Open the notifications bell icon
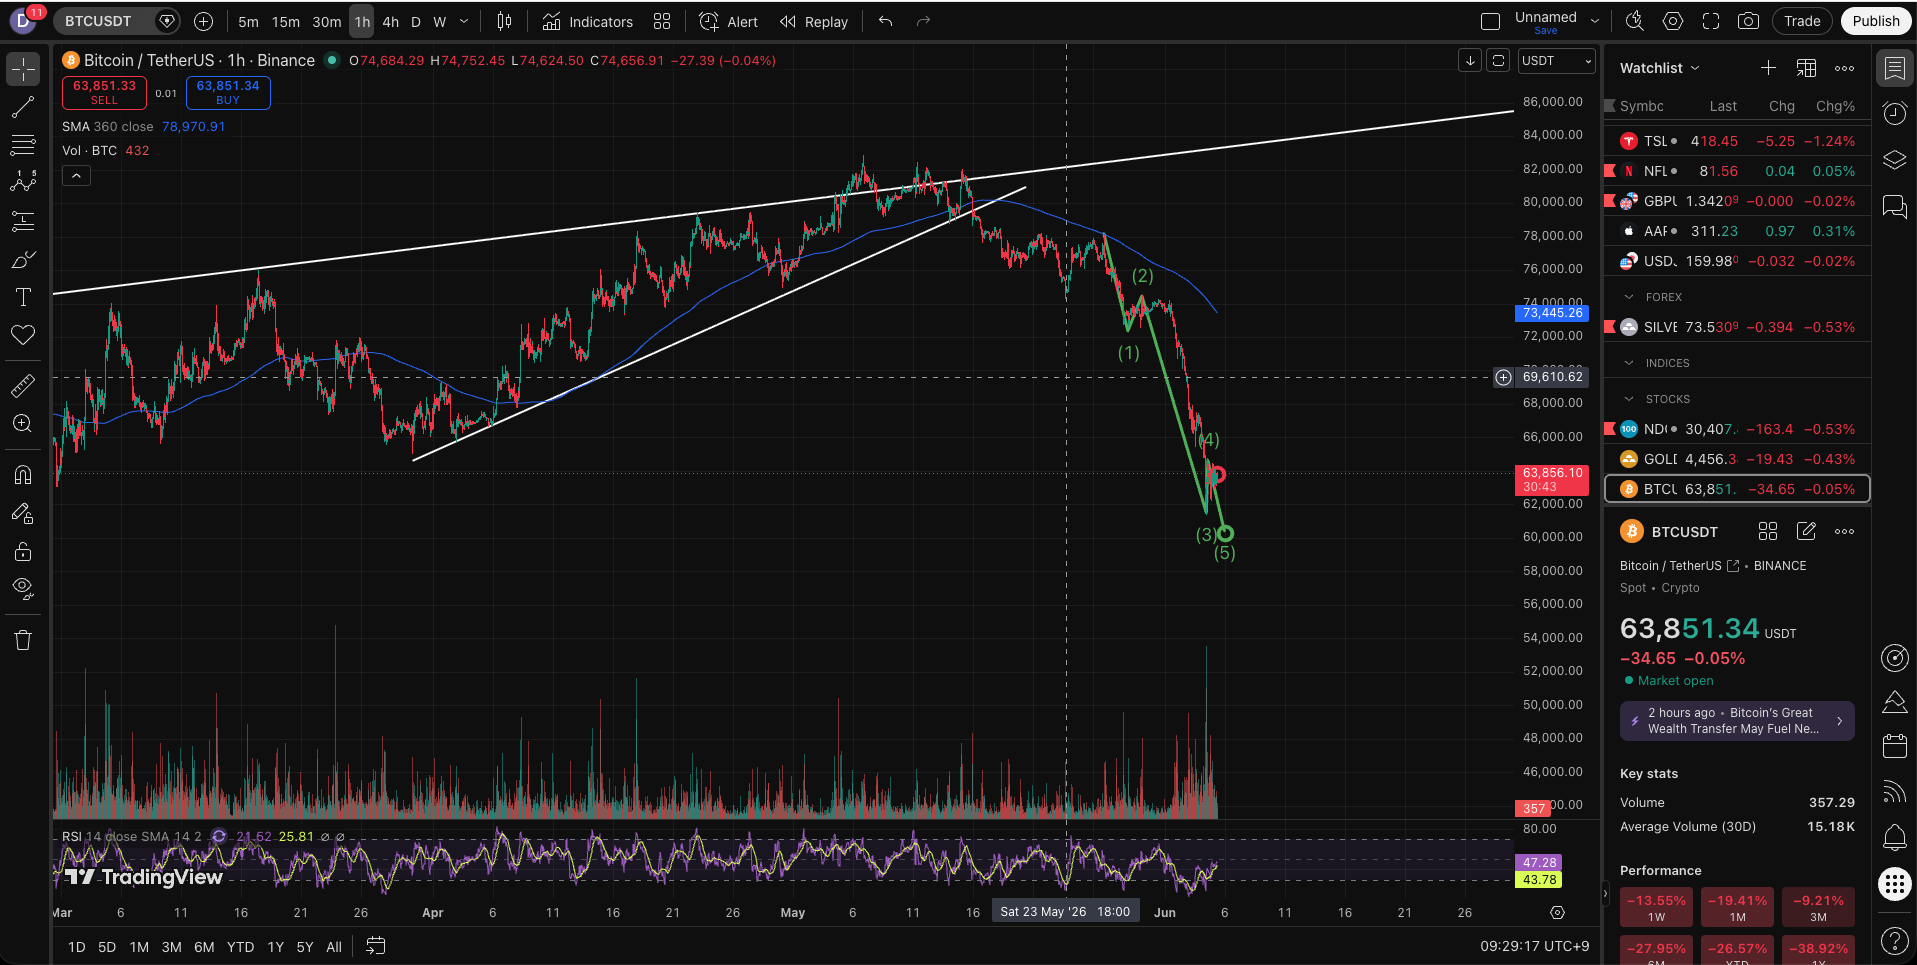 pos(1894,837)
